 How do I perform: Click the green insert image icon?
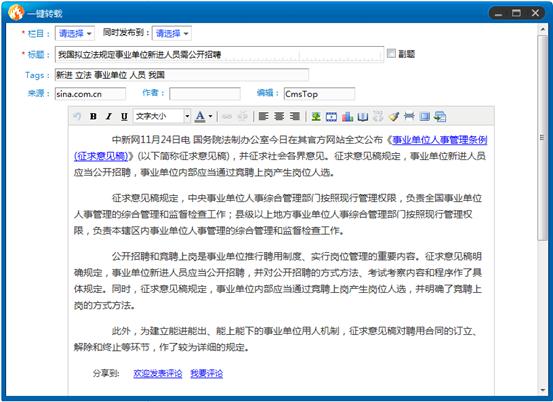click(x=316, y=116)
